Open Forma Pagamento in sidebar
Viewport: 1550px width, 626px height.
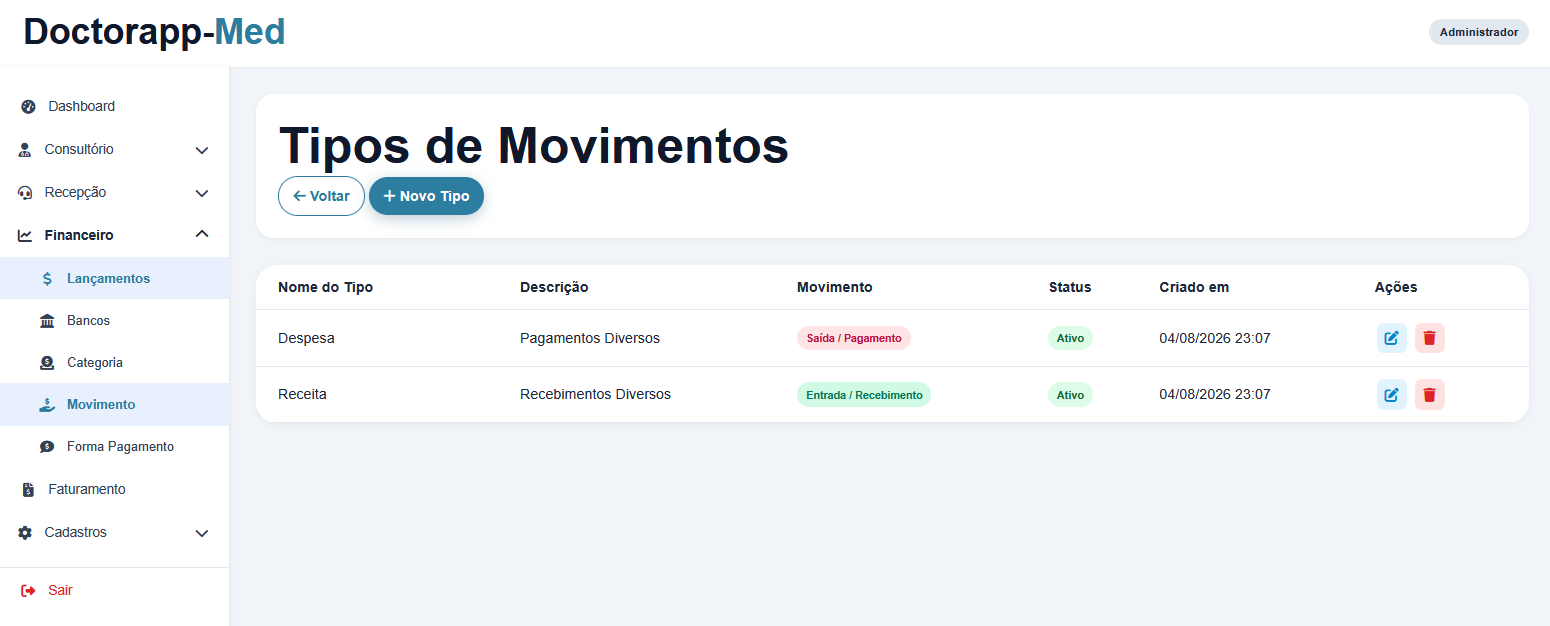[x=114, y=446]
